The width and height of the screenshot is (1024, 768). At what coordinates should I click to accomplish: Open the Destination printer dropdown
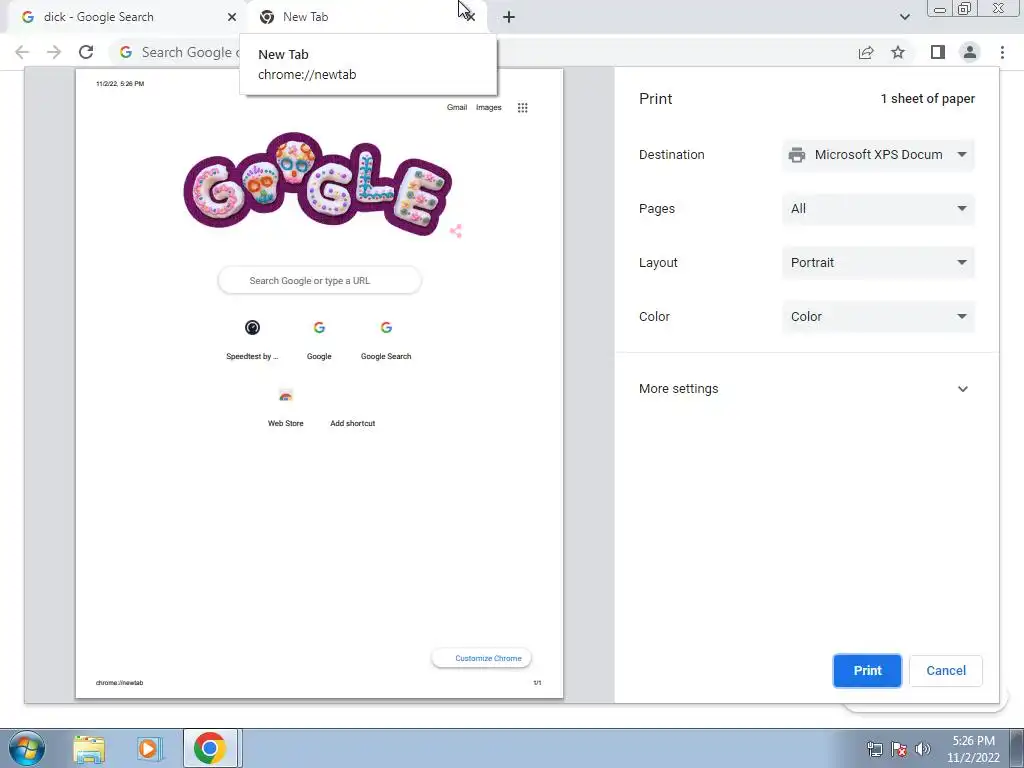pyautogui.click(x=878, y=155)
